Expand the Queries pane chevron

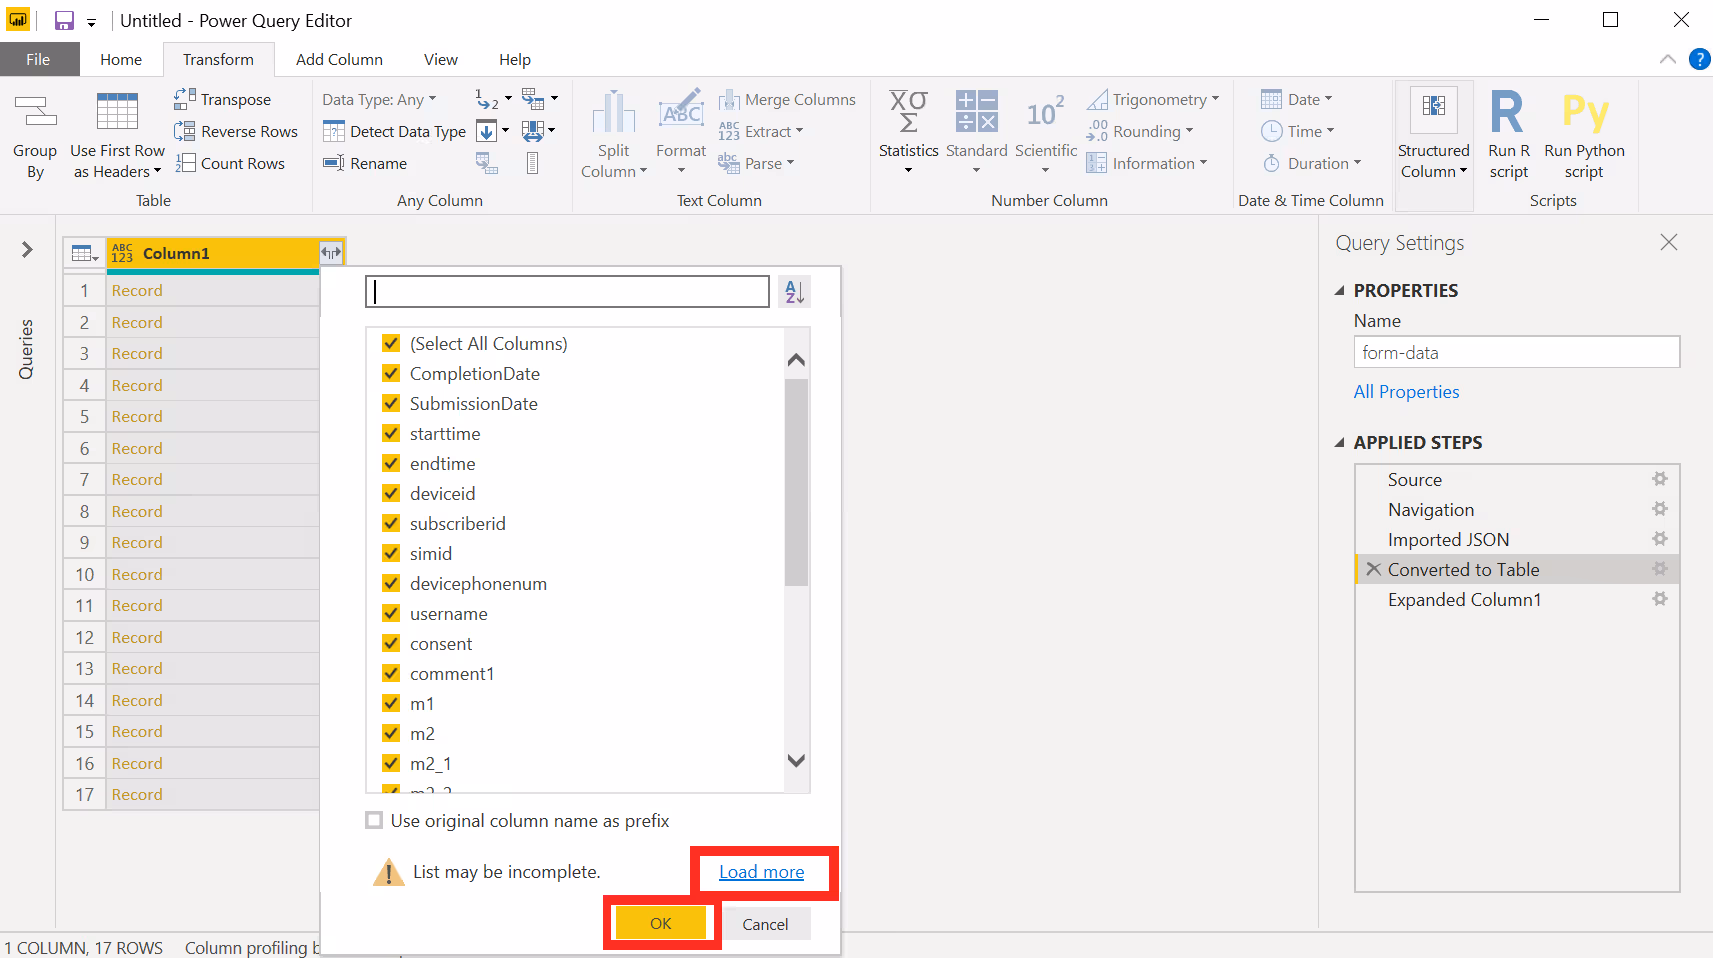(x=27, y=249)
